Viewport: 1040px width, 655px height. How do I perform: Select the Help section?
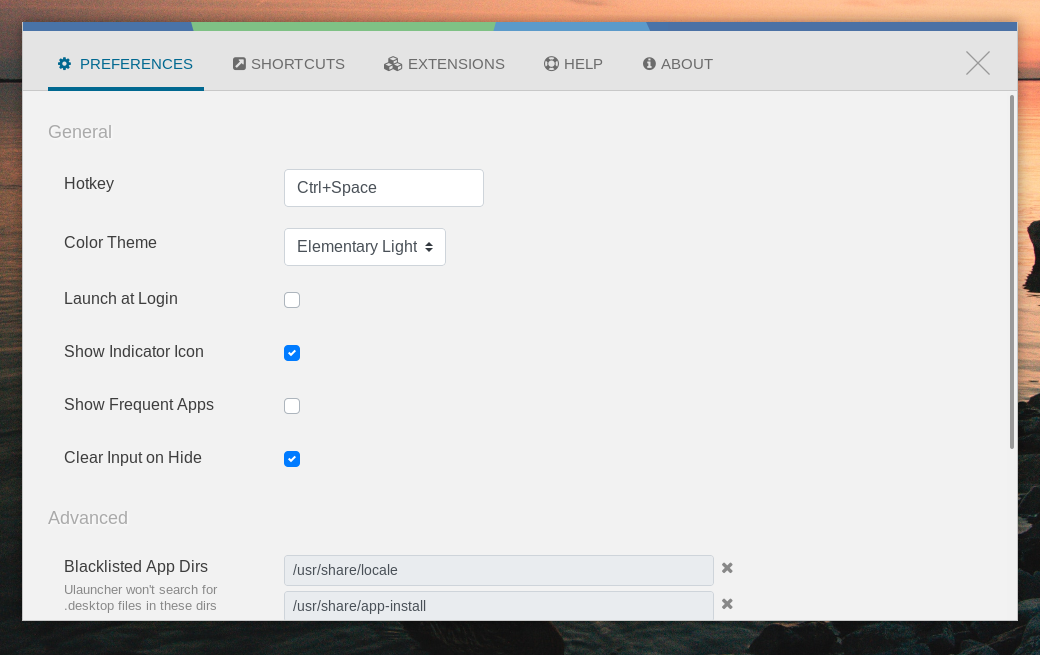[573, 63]
